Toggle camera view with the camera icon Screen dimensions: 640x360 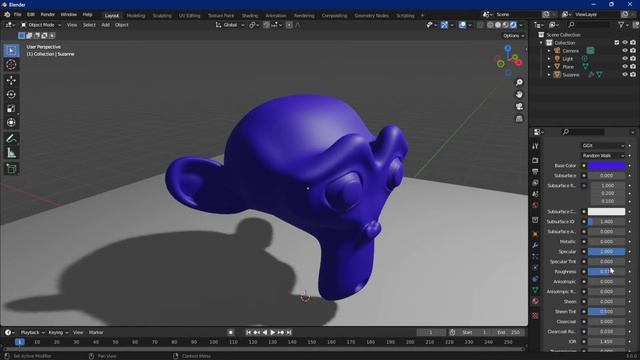click(519, 107)
